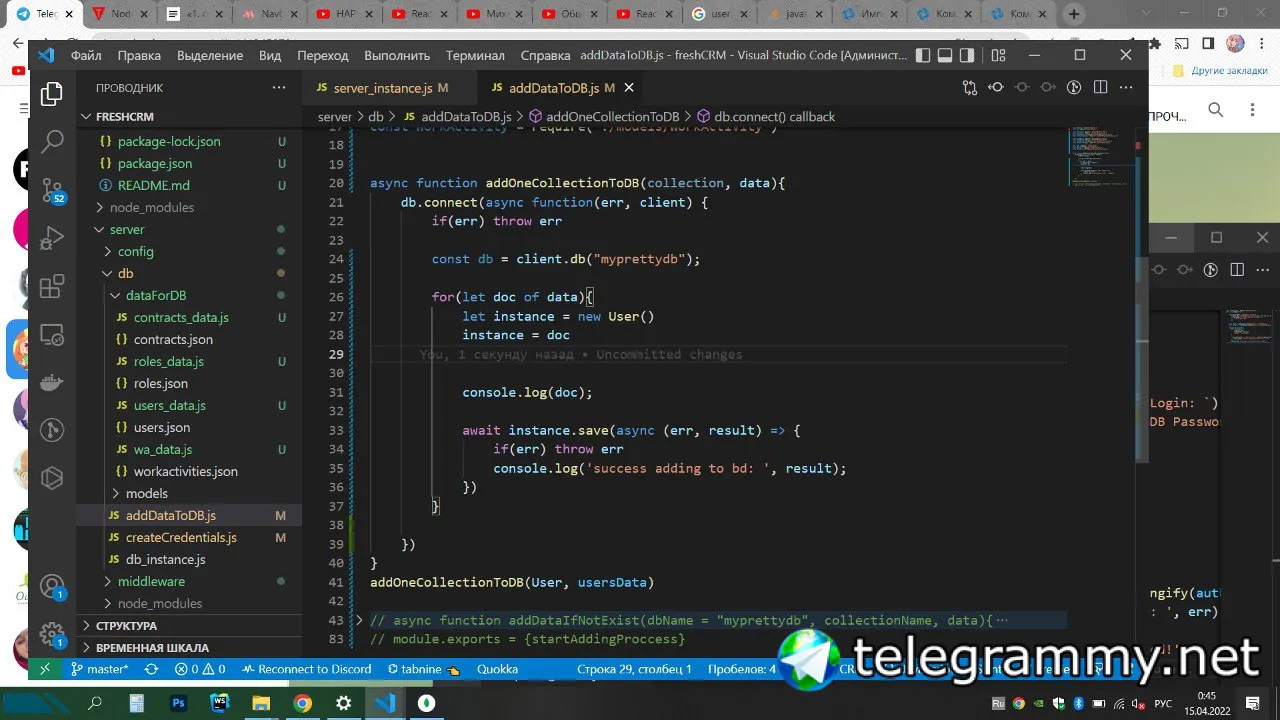Viewport: 1280px width, 720px height.
Task: Expand the ВРЕМЕННАЯ ШКАЛА timeline section
Action: pyautogui.click(x=189, y=647)
